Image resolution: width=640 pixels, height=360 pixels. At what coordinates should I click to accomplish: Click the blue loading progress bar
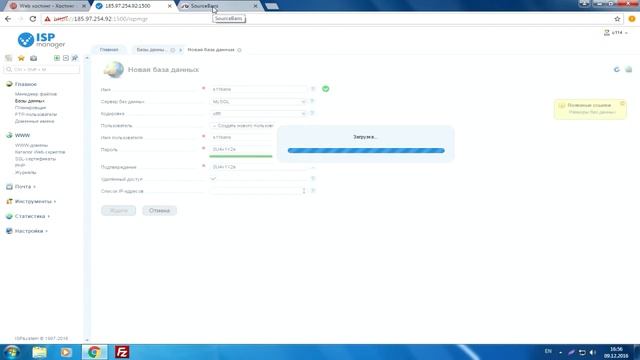click(x=366, y=151)
